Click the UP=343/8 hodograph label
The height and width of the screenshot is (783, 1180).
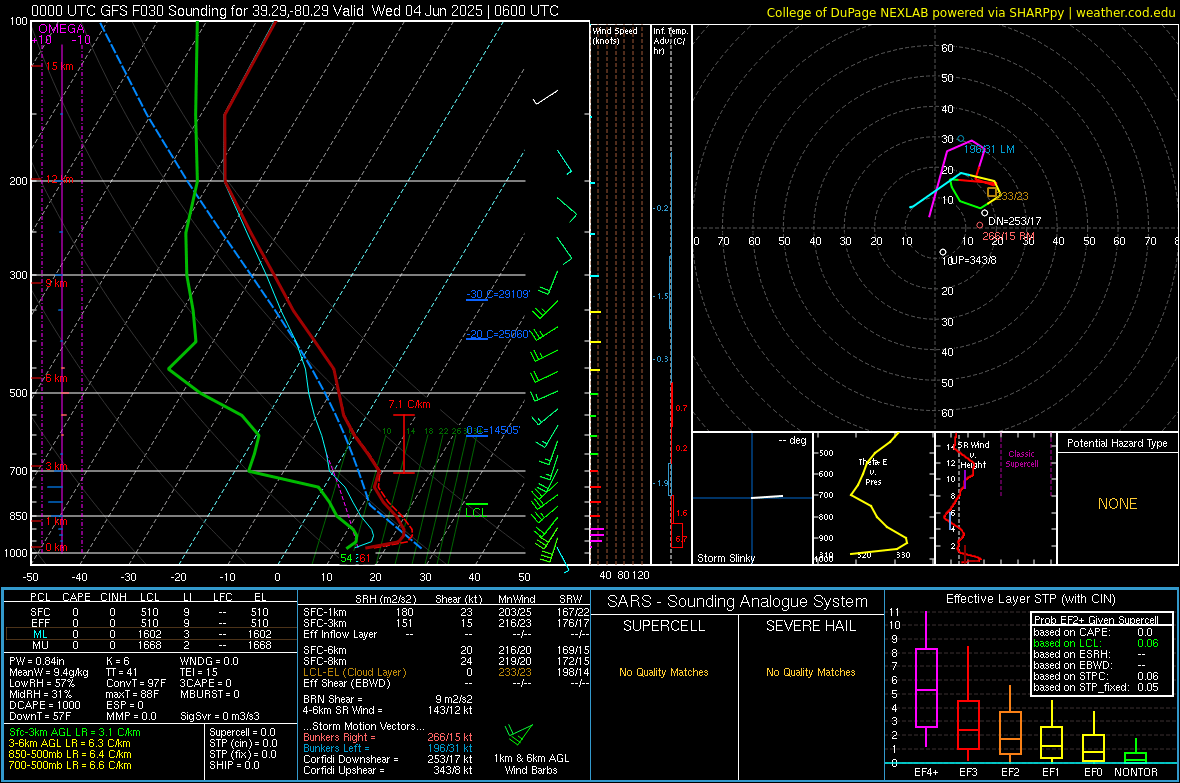(x=972, y=260)
